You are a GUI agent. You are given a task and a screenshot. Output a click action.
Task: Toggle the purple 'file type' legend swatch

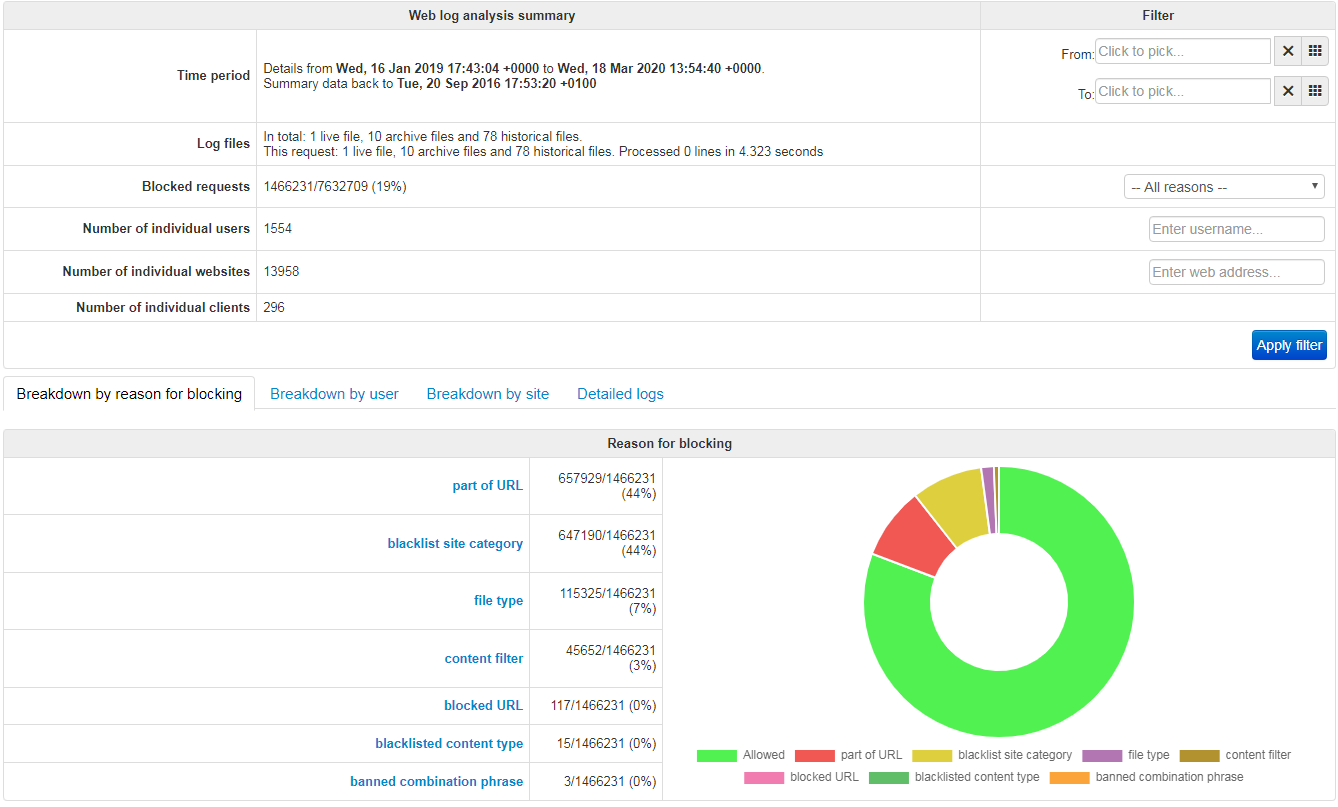pyautogui.click(x=1101, y=755)
